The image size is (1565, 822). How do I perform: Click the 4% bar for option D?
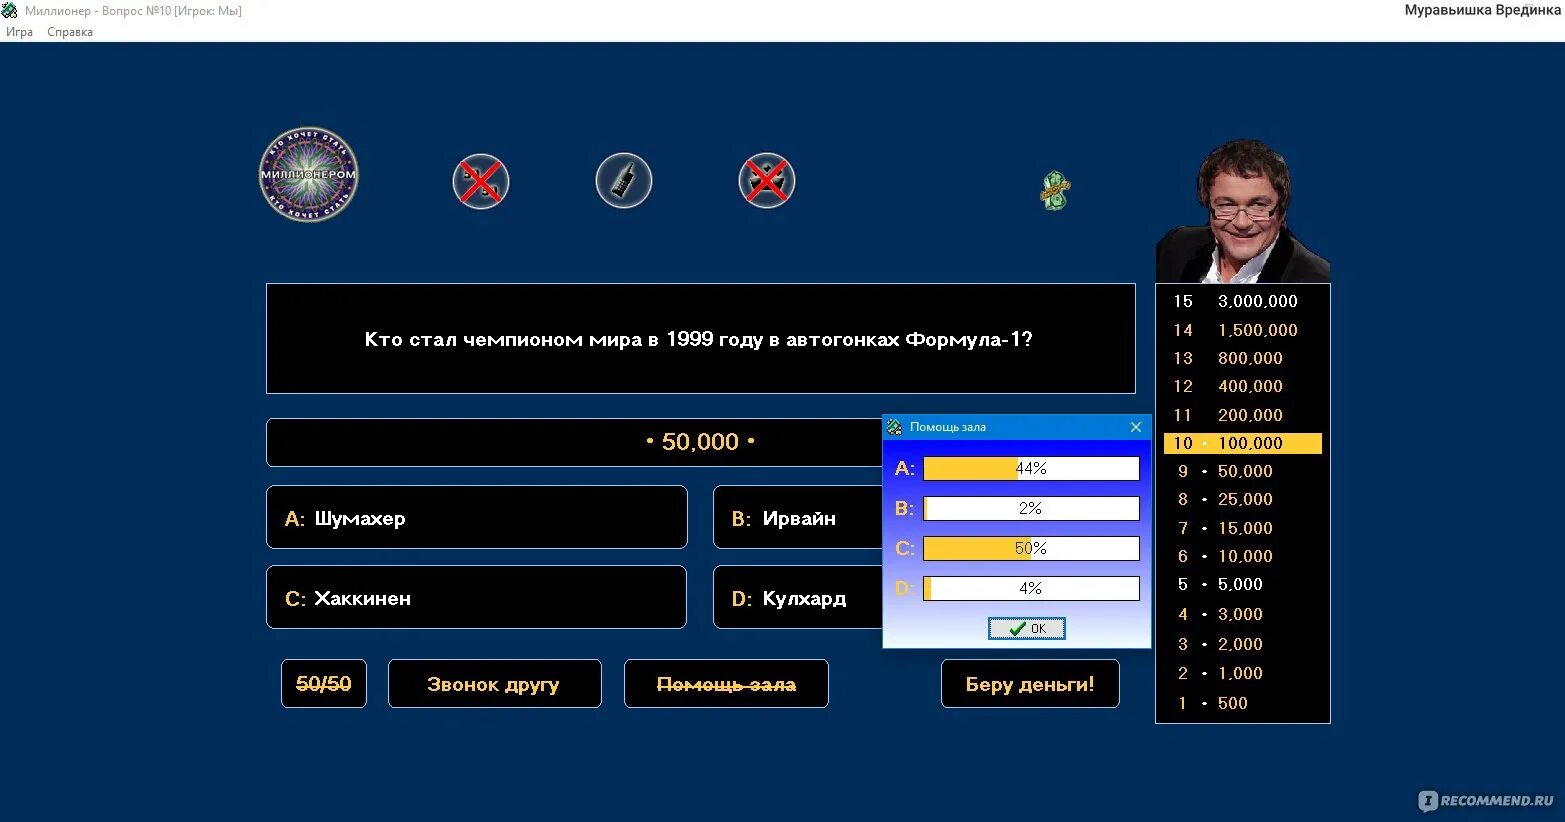point(1031,588)
